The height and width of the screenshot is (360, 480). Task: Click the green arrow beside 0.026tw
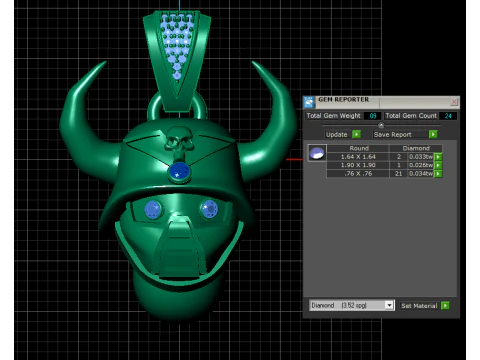coord(438,165)
